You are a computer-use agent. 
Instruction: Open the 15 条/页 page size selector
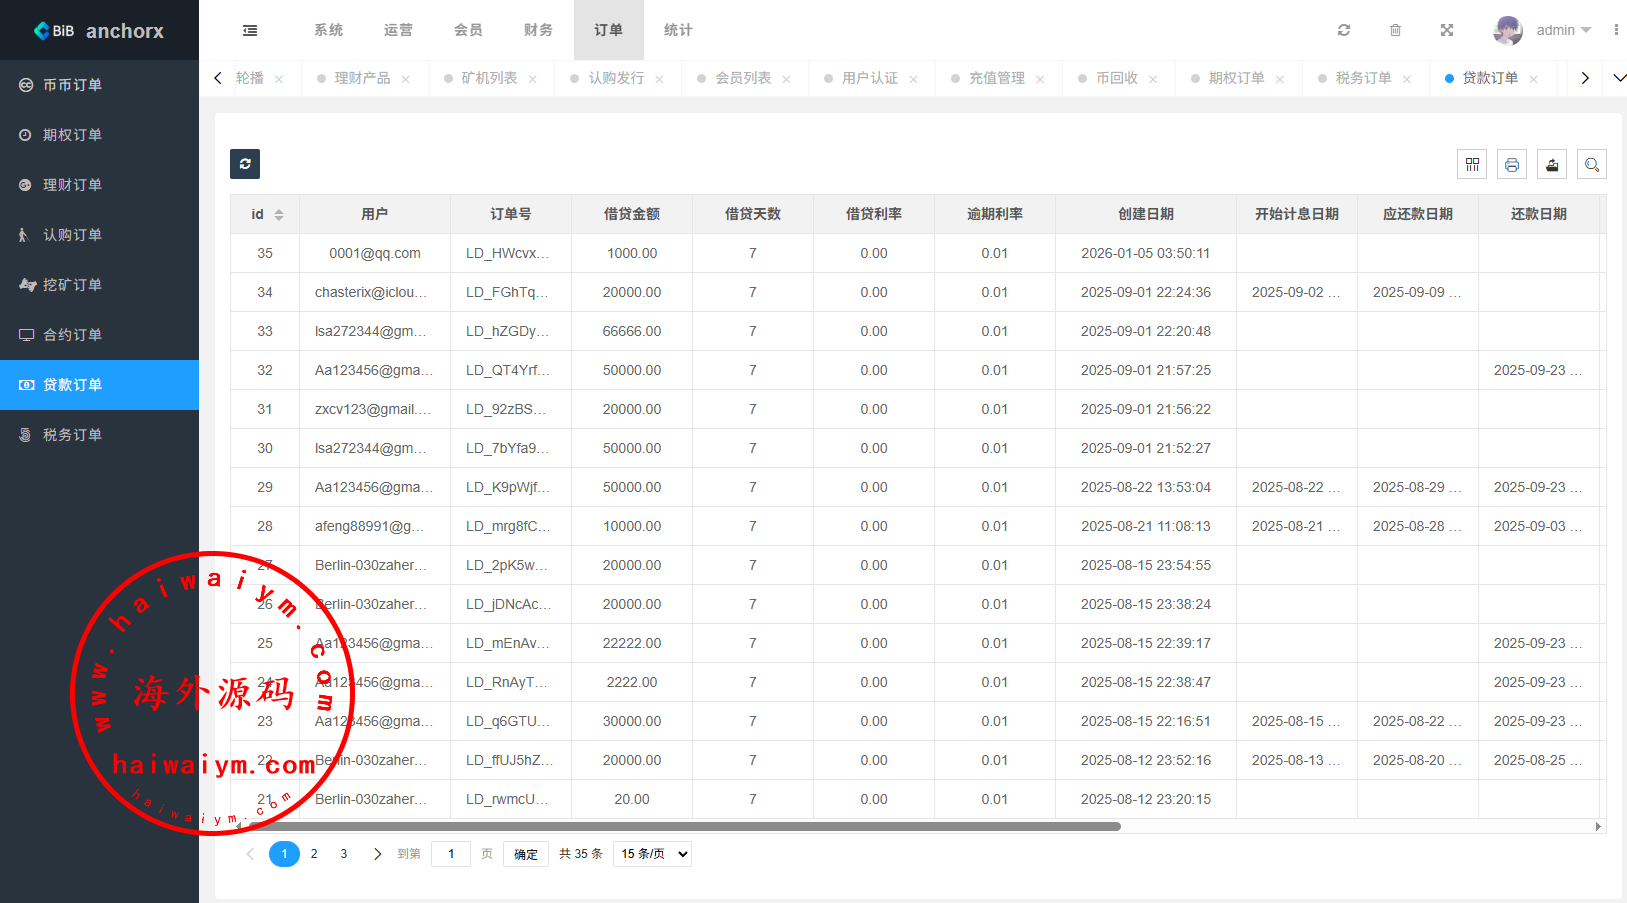(x=653, y=854)
